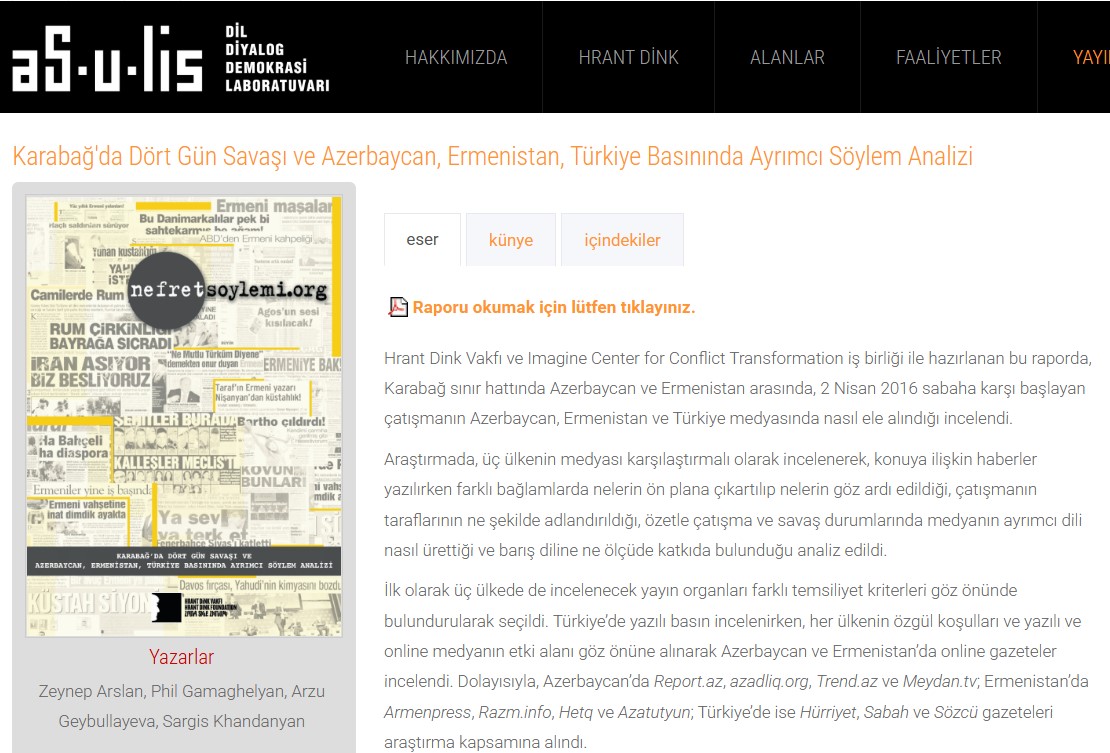Open the HAKKIMIZDA menu

(456, 57)
